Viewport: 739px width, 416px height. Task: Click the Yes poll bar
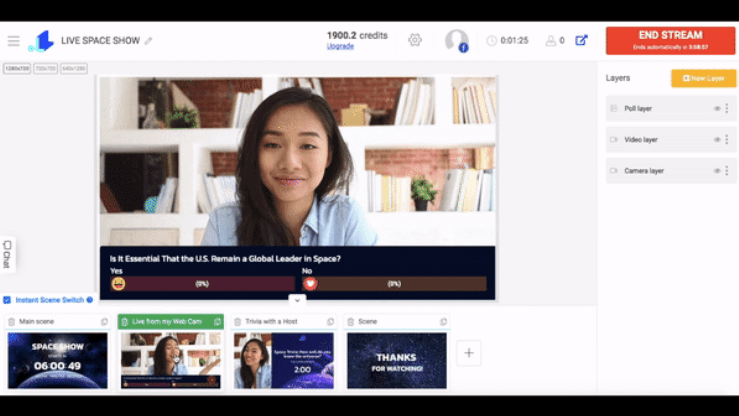pyautogui.click(x=203, y=284)
